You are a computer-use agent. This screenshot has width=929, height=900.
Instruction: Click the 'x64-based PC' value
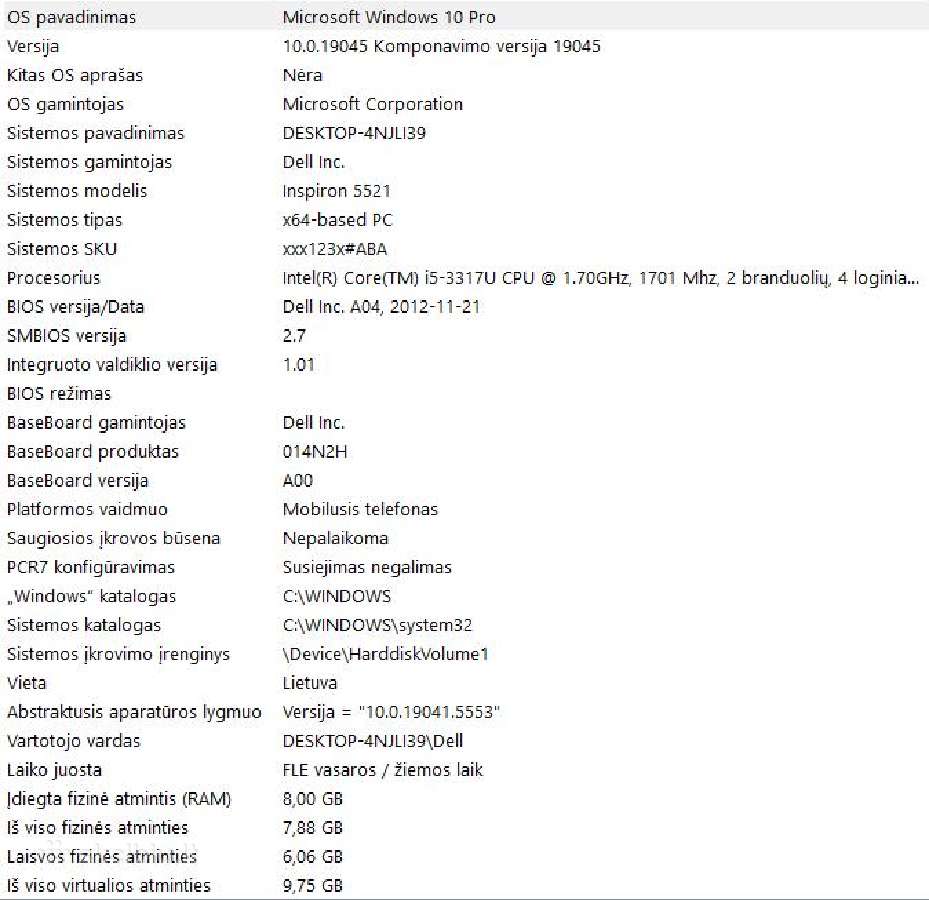[x=338, y=220]
